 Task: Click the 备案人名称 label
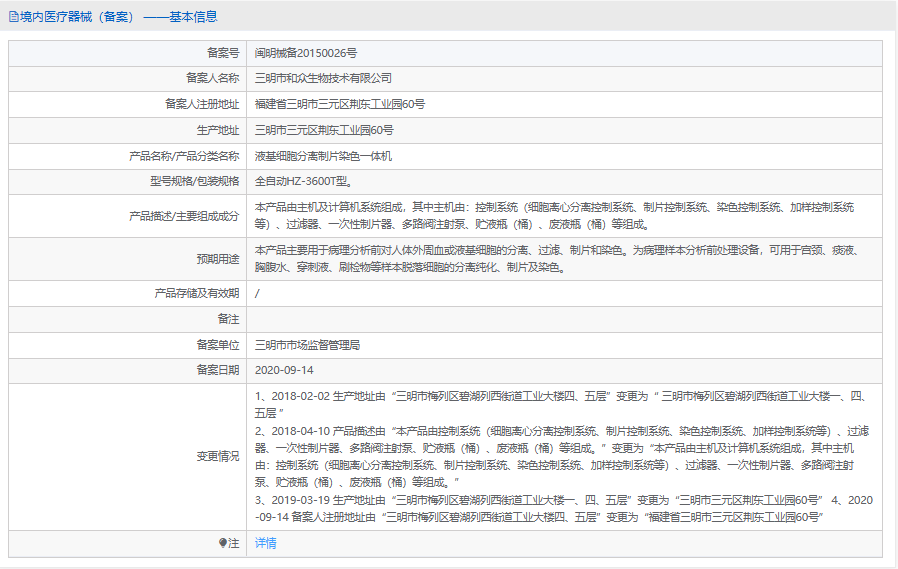point(212,78)
